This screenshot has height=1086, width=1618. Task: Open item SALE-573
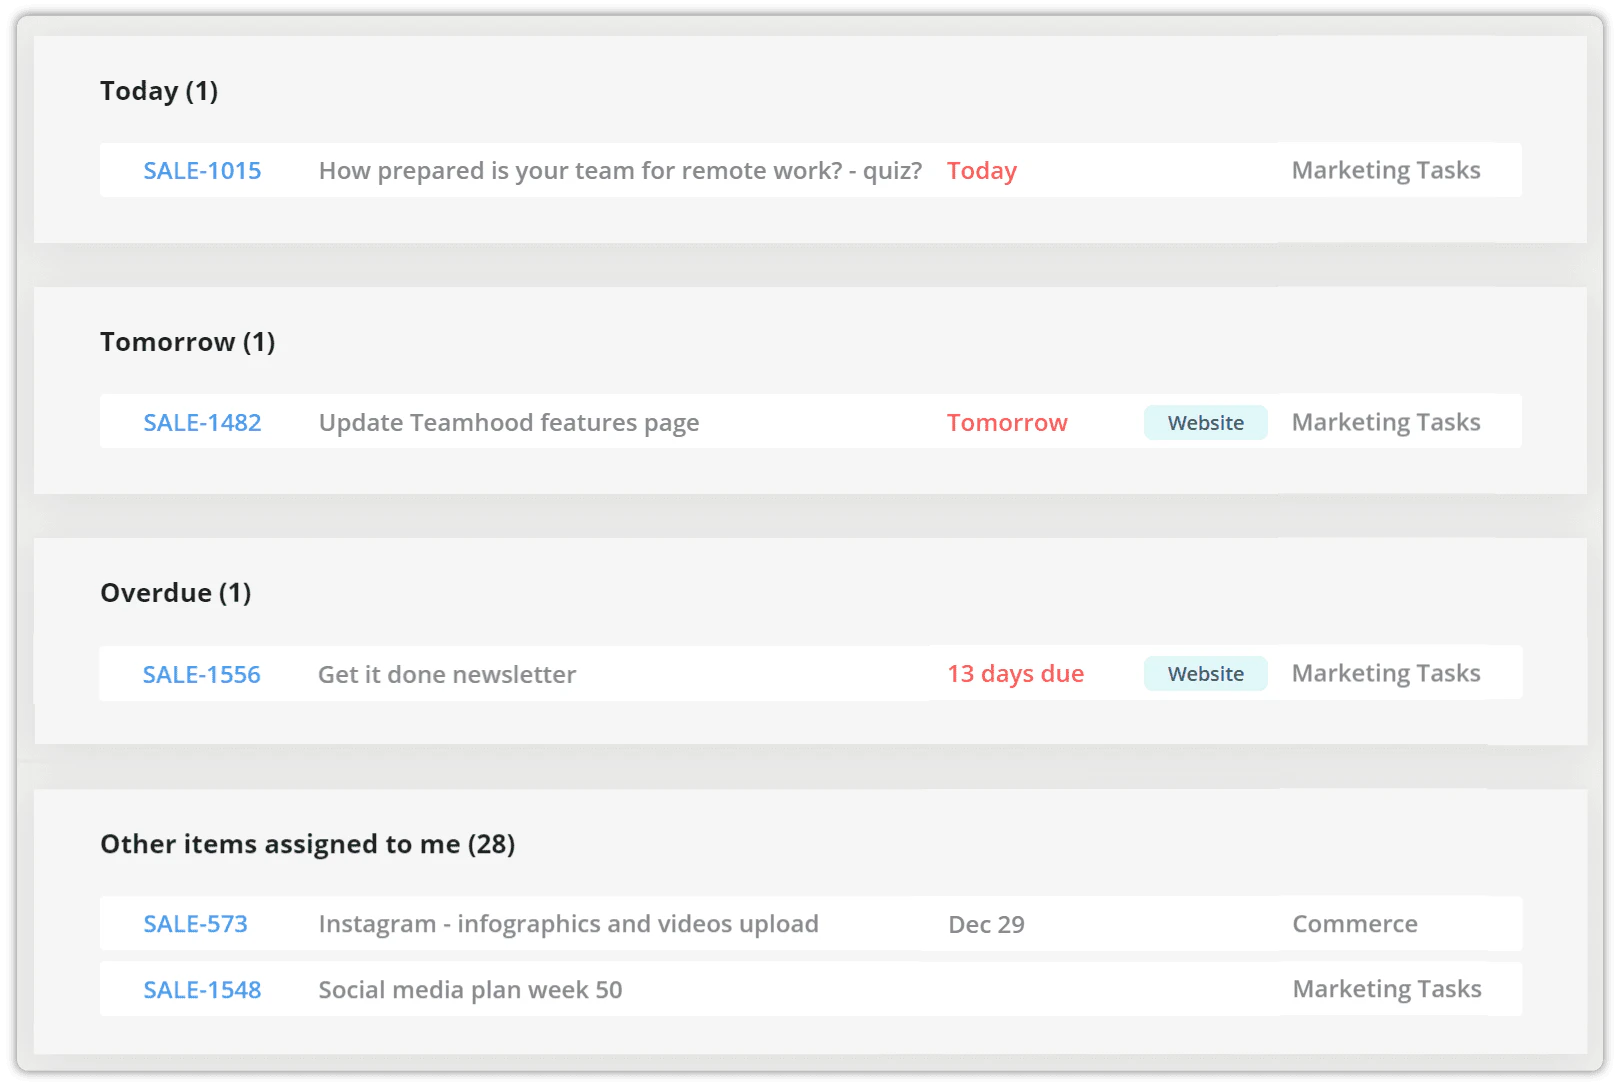[x=195, y=924]
